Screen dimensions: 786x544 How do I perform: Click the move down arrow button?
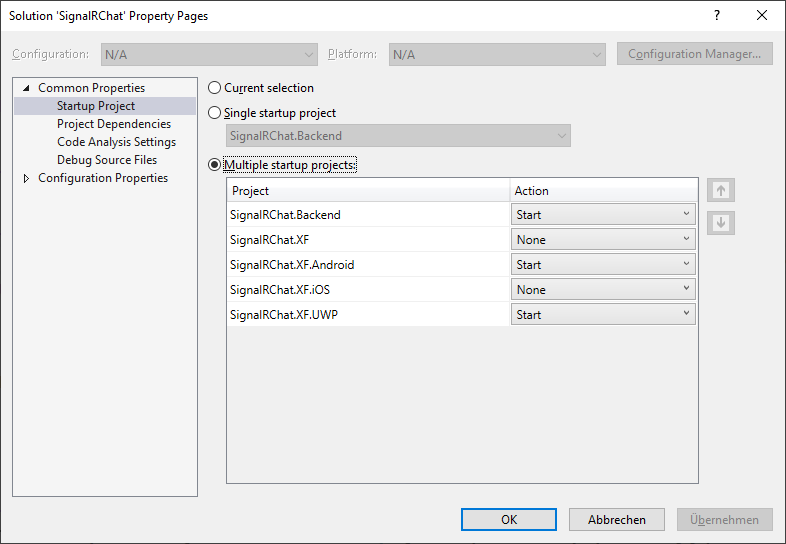coord(721,223)
